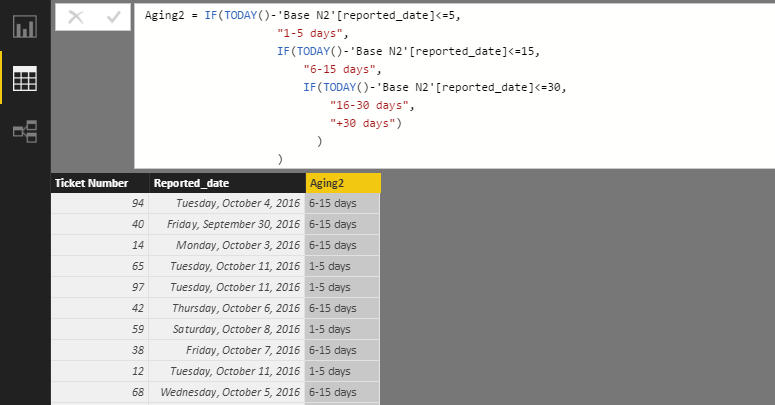Click ticket number cell 97

(x=100, y=287)
